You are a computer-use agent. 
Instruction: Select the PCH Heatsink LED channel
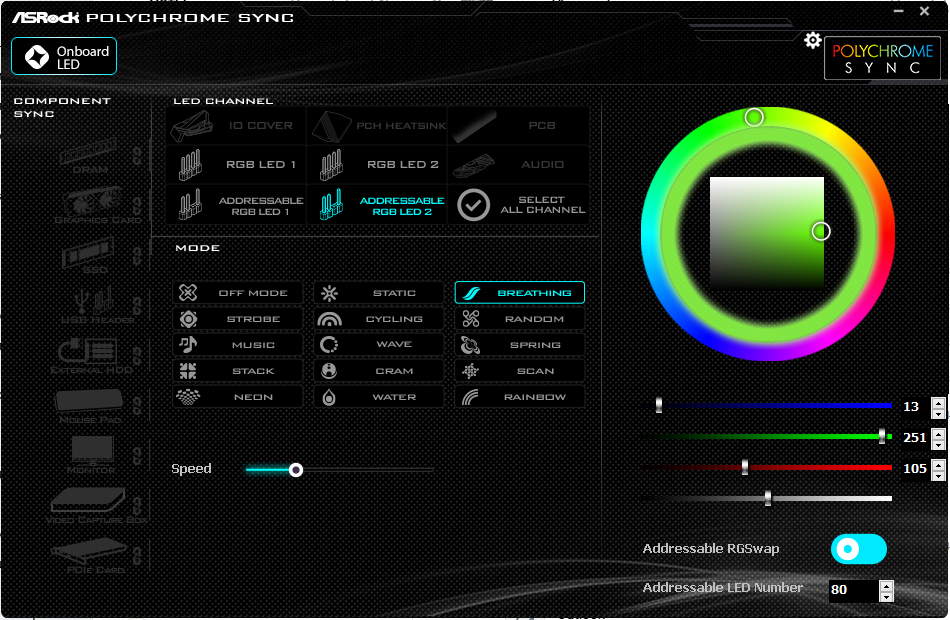(x=377, y=126)
